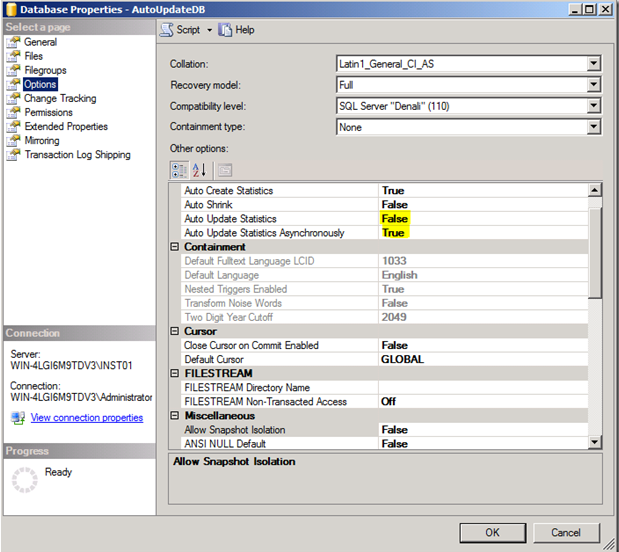Click the connection properties icon

tap(17, 418)
